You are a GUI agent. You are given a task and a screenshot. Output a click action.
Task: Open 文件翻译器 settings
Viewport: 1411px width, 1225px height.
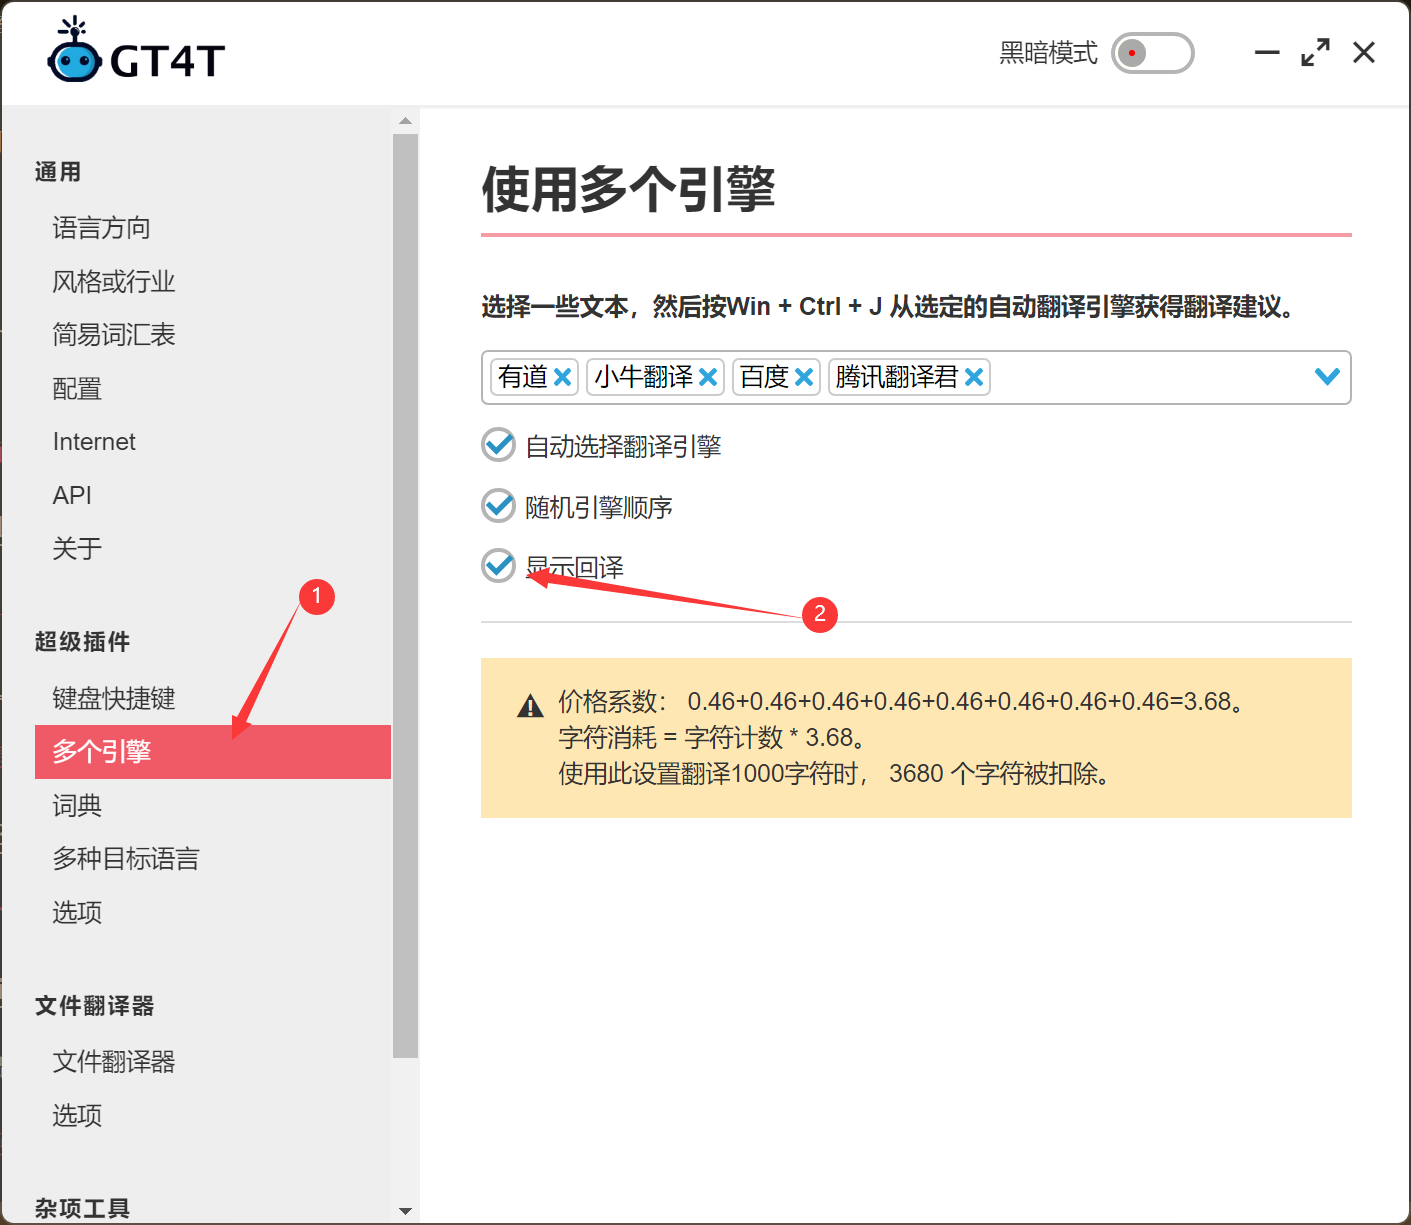coord(114,1062)
